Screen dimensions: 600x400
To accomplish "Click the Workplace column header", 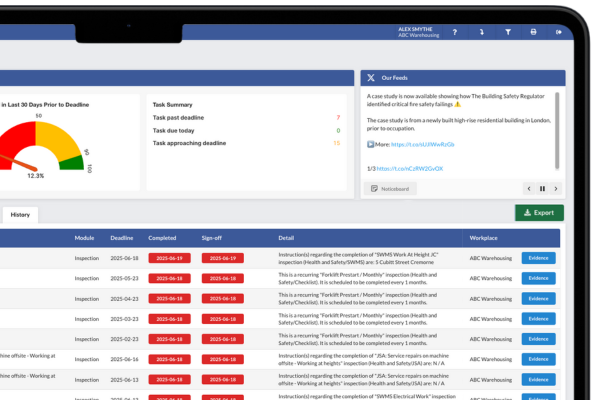I will [486, 238].
